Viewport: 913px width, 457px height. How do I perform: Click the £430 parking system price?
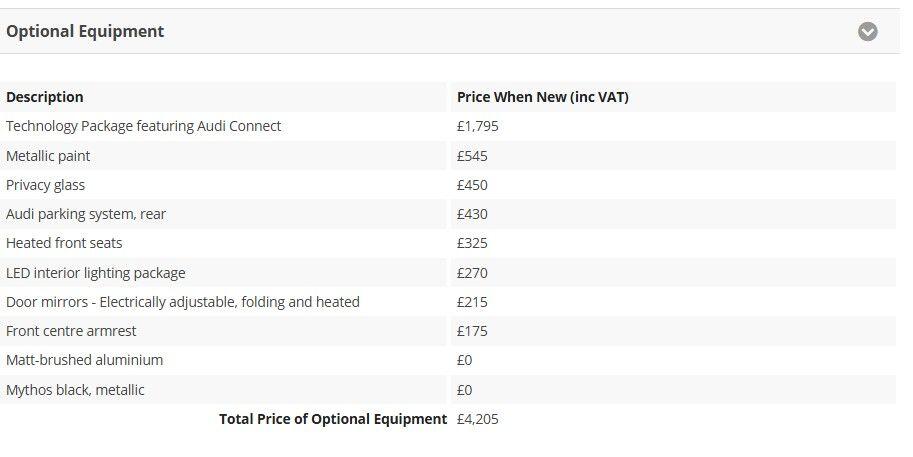pyautogui.click(x=472, y=214)
